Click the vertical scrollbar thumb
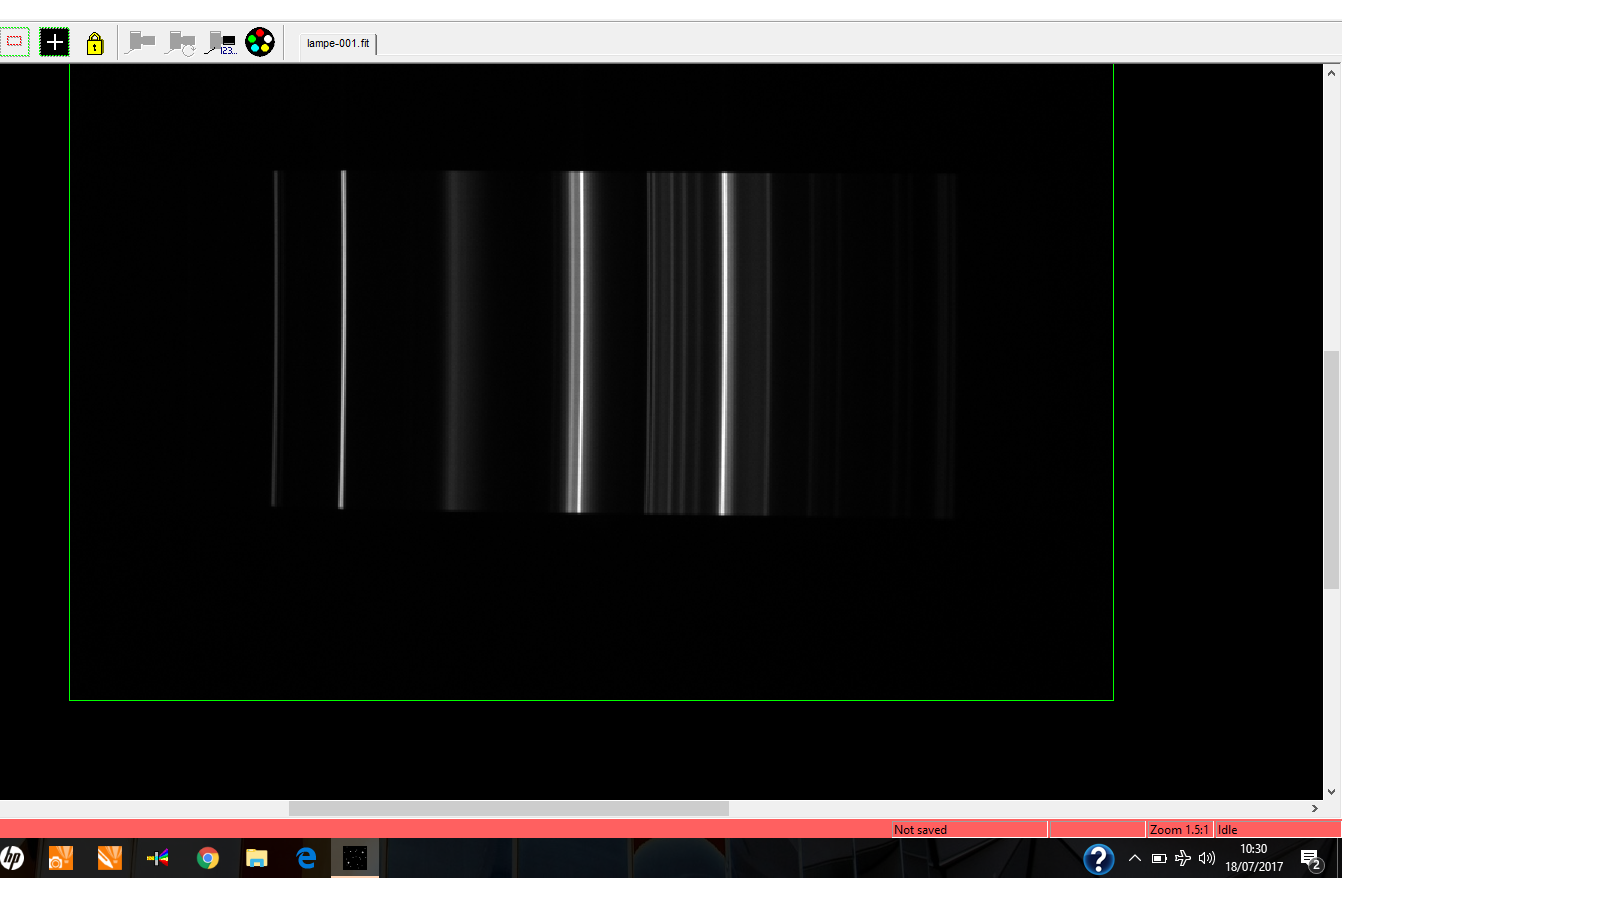 [1331, 469]
